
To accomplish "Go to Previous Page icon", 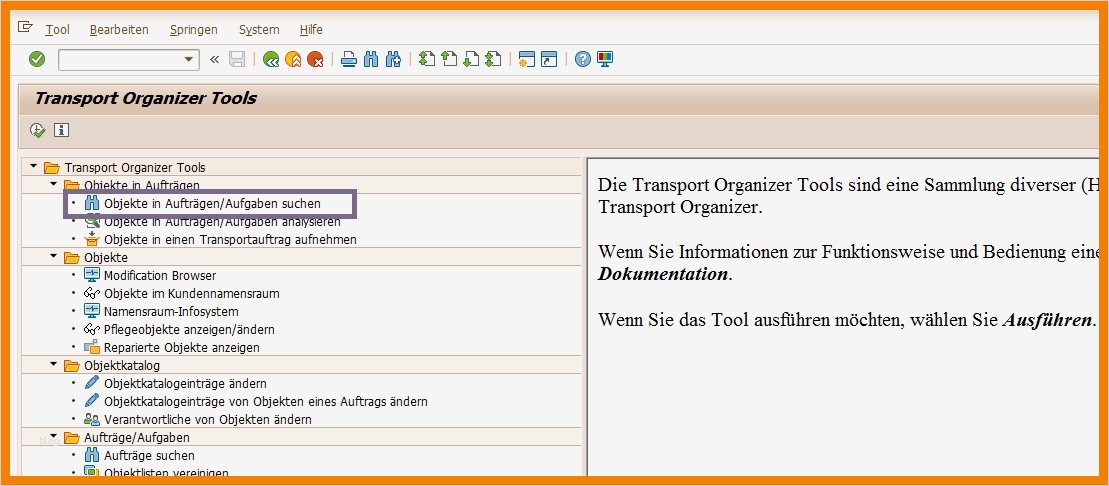I will [x=448, y=59].
